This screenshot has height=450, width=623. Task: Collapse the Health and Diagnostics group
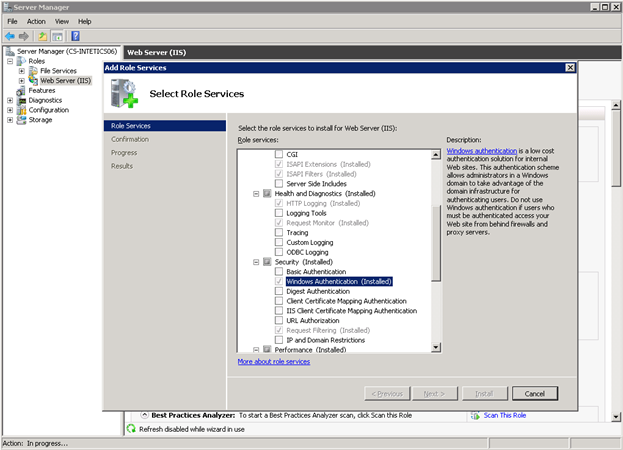coord(256,194)
